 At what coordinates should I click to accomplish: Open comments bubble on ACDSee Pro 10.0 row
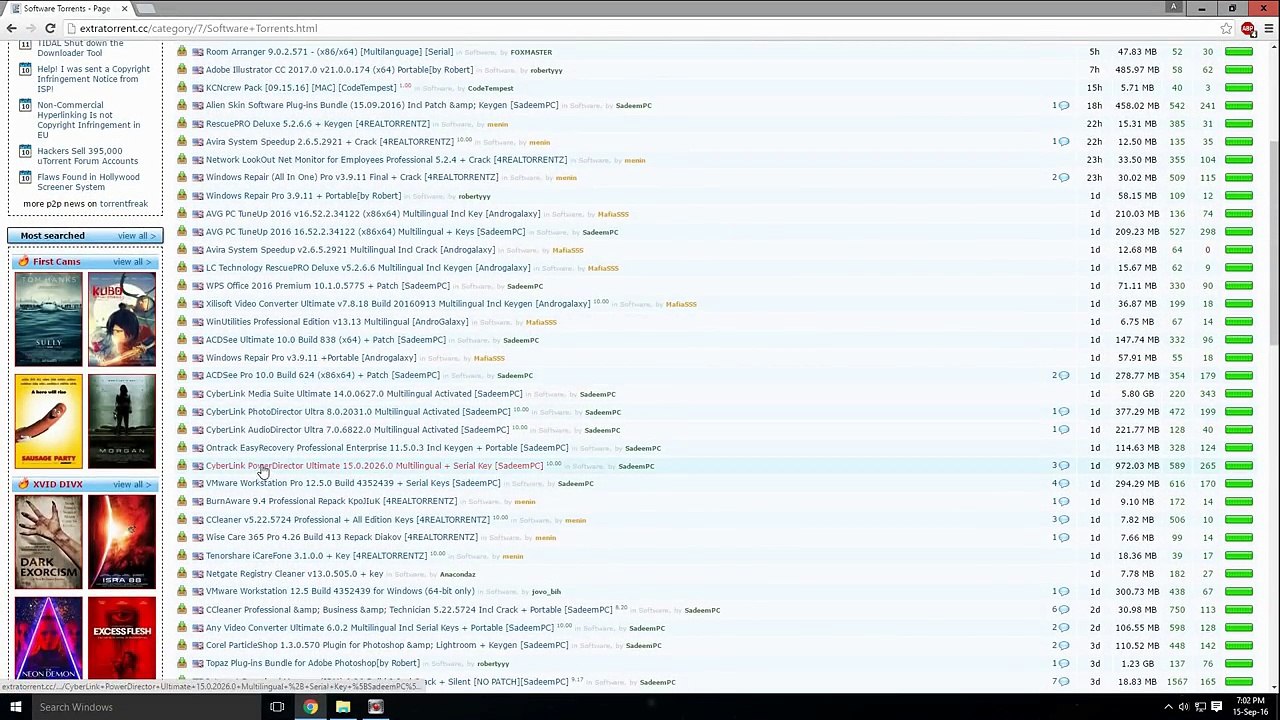(x=1063, y=376)
